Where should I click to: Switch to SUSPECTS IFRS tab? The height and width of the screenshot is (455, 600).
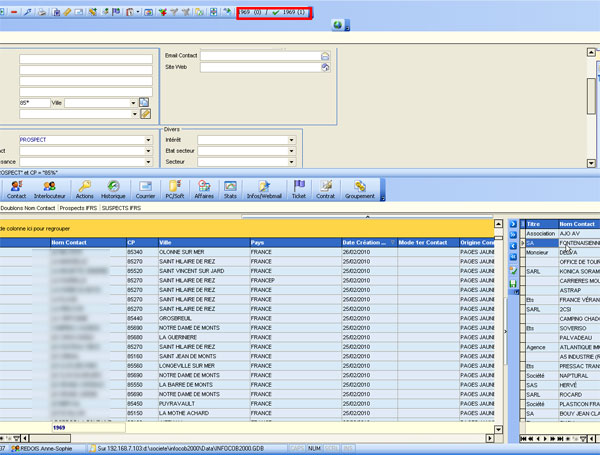121,208
